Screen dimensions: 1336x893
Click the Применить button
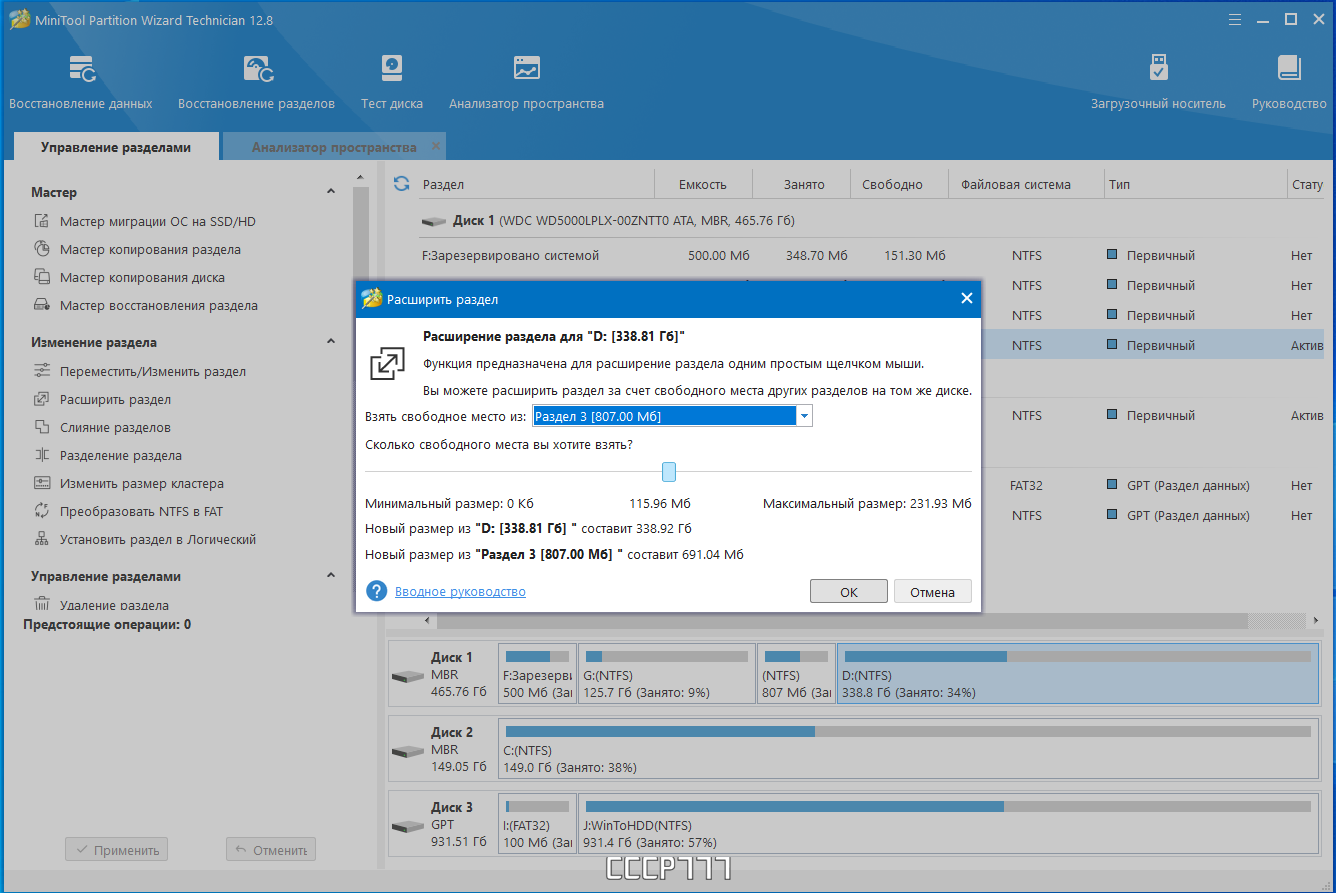point(116,850)
